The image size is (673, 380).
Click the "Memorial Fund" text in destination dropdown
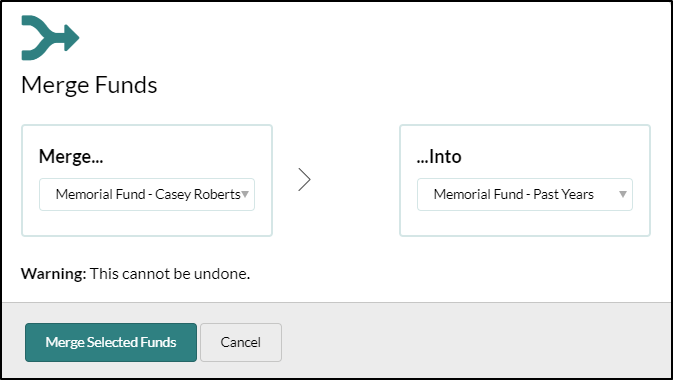(478, 195)
